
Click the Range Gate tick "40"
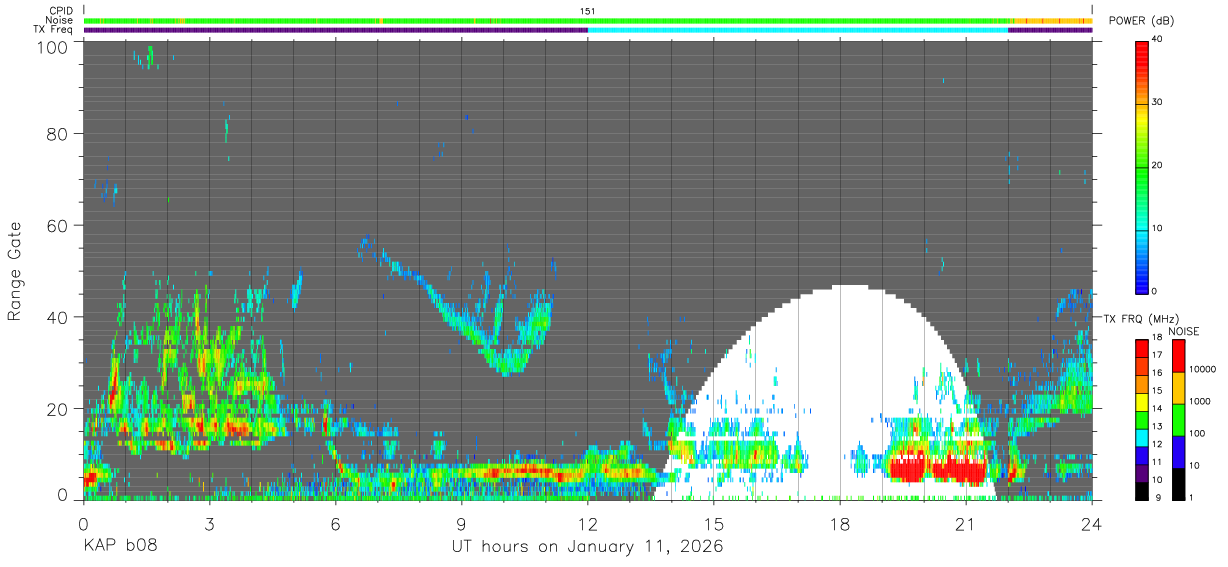(x=57, y=317)
